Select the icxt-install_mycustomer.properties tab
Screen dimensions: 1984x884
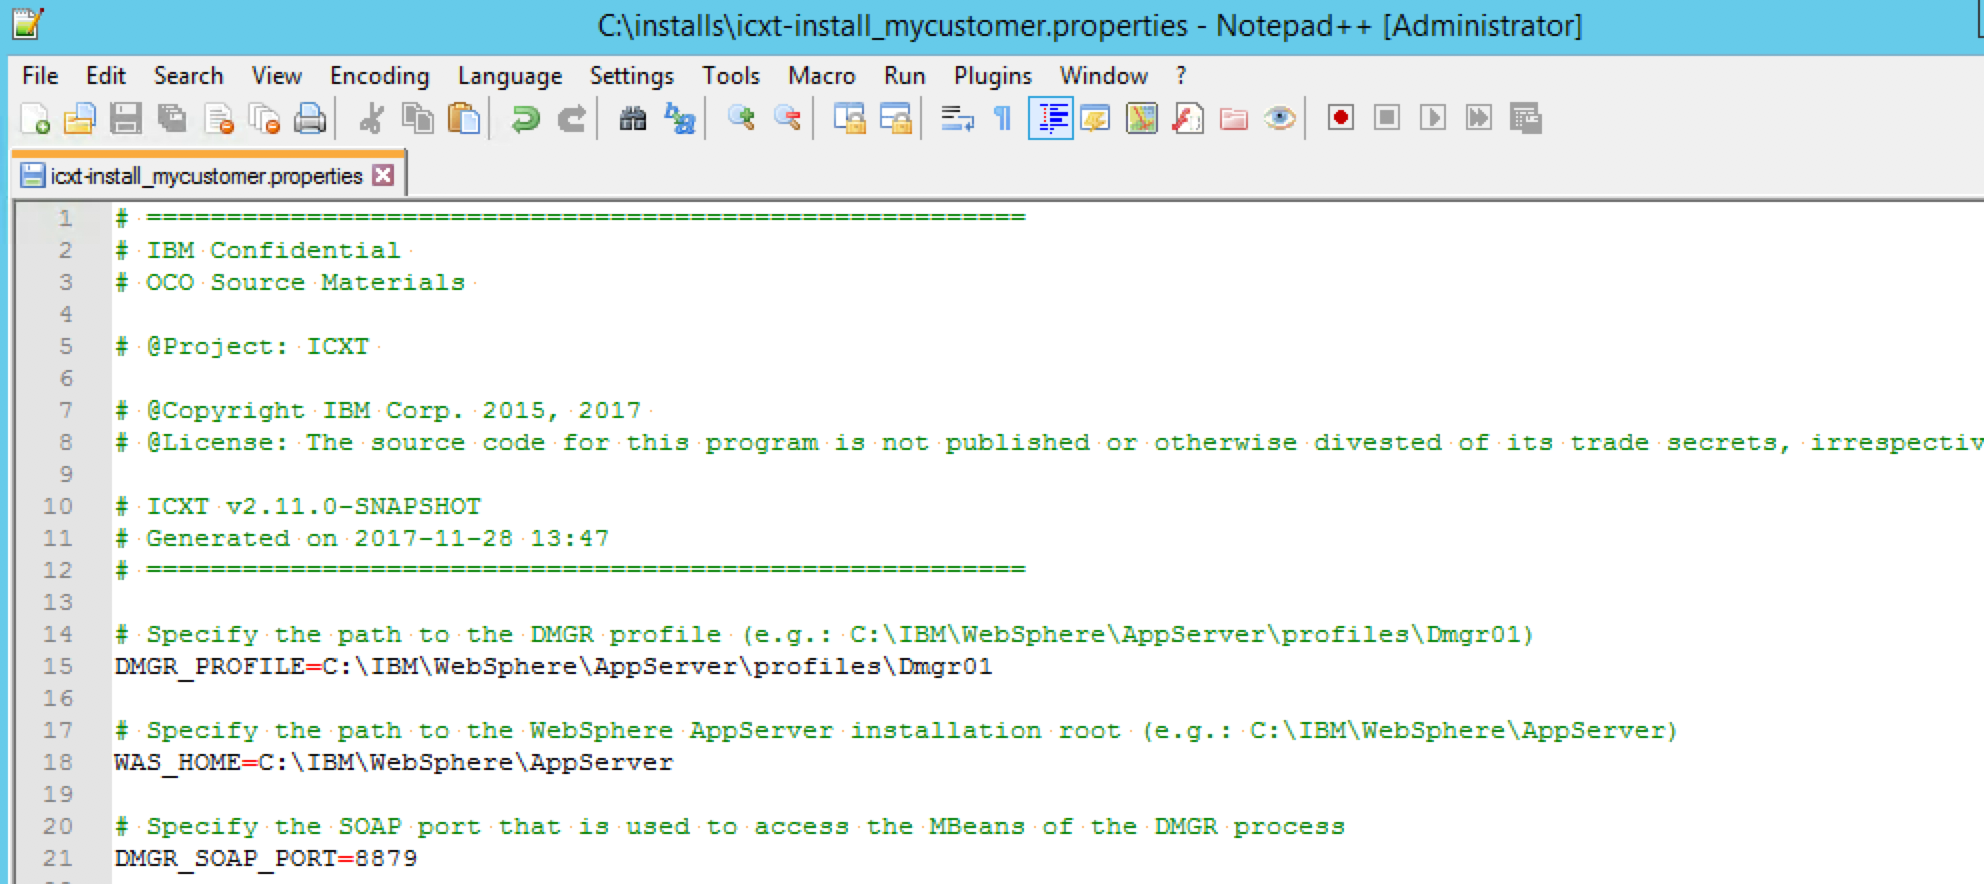point(206,176)
